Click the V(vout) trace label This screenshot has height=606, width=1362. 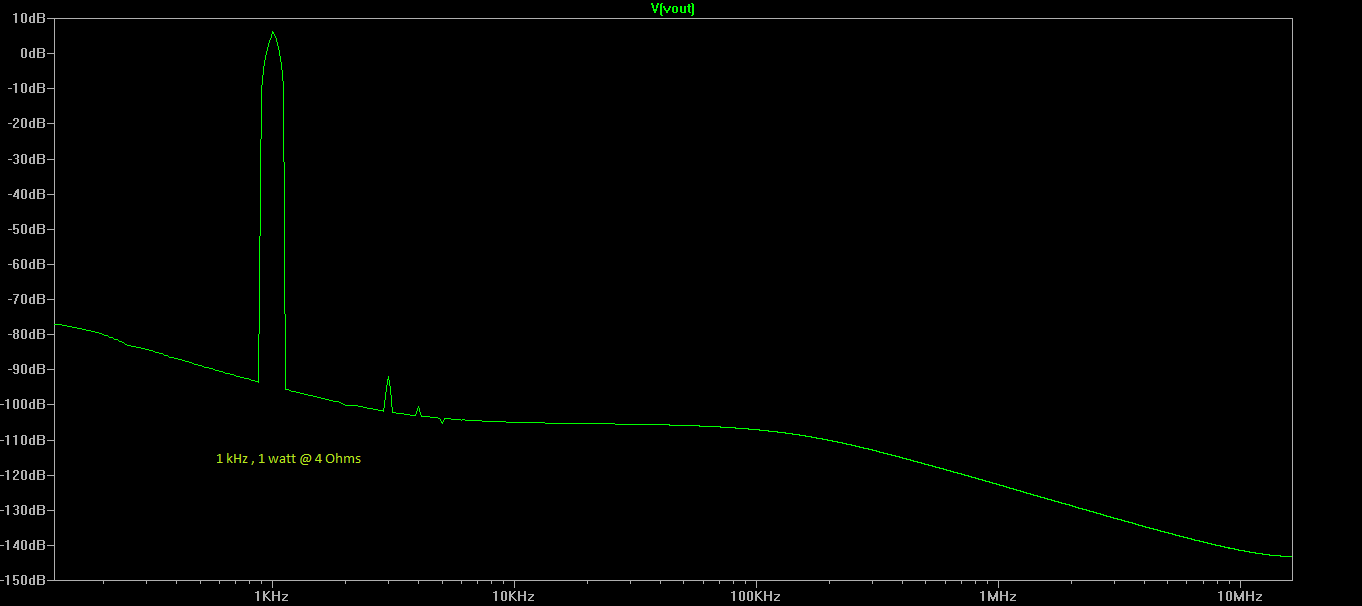coord(673,8)
